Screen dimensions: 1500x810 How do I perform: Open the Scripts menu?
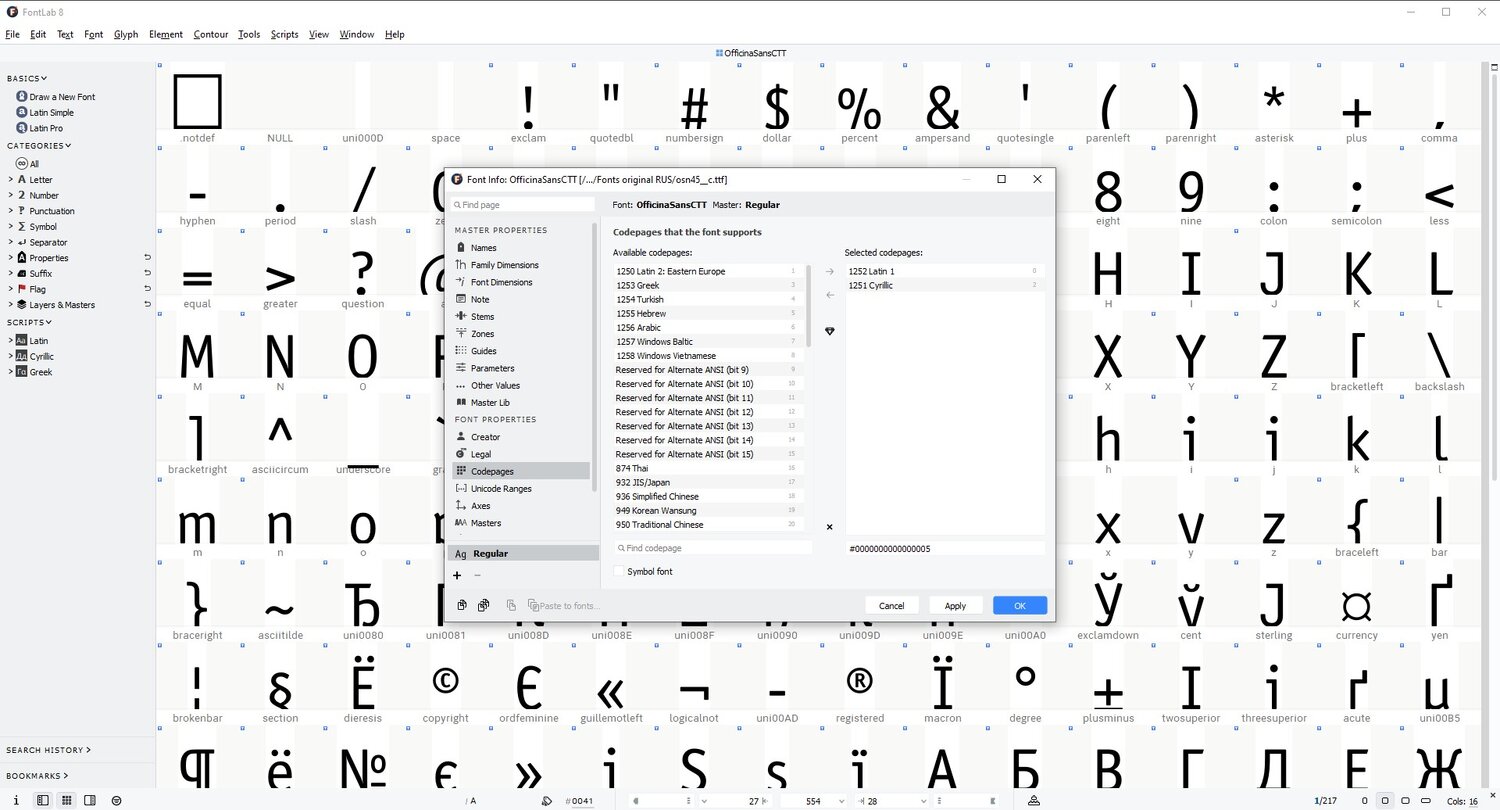(285, 34)
